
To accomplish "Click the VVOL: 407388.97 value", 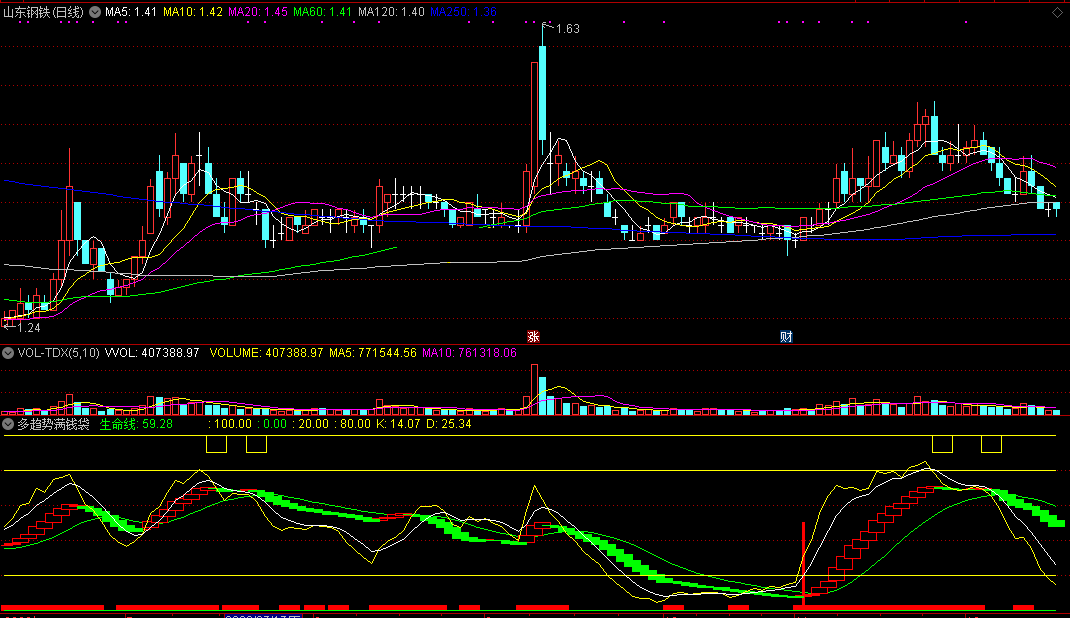I will pos(152,353).
